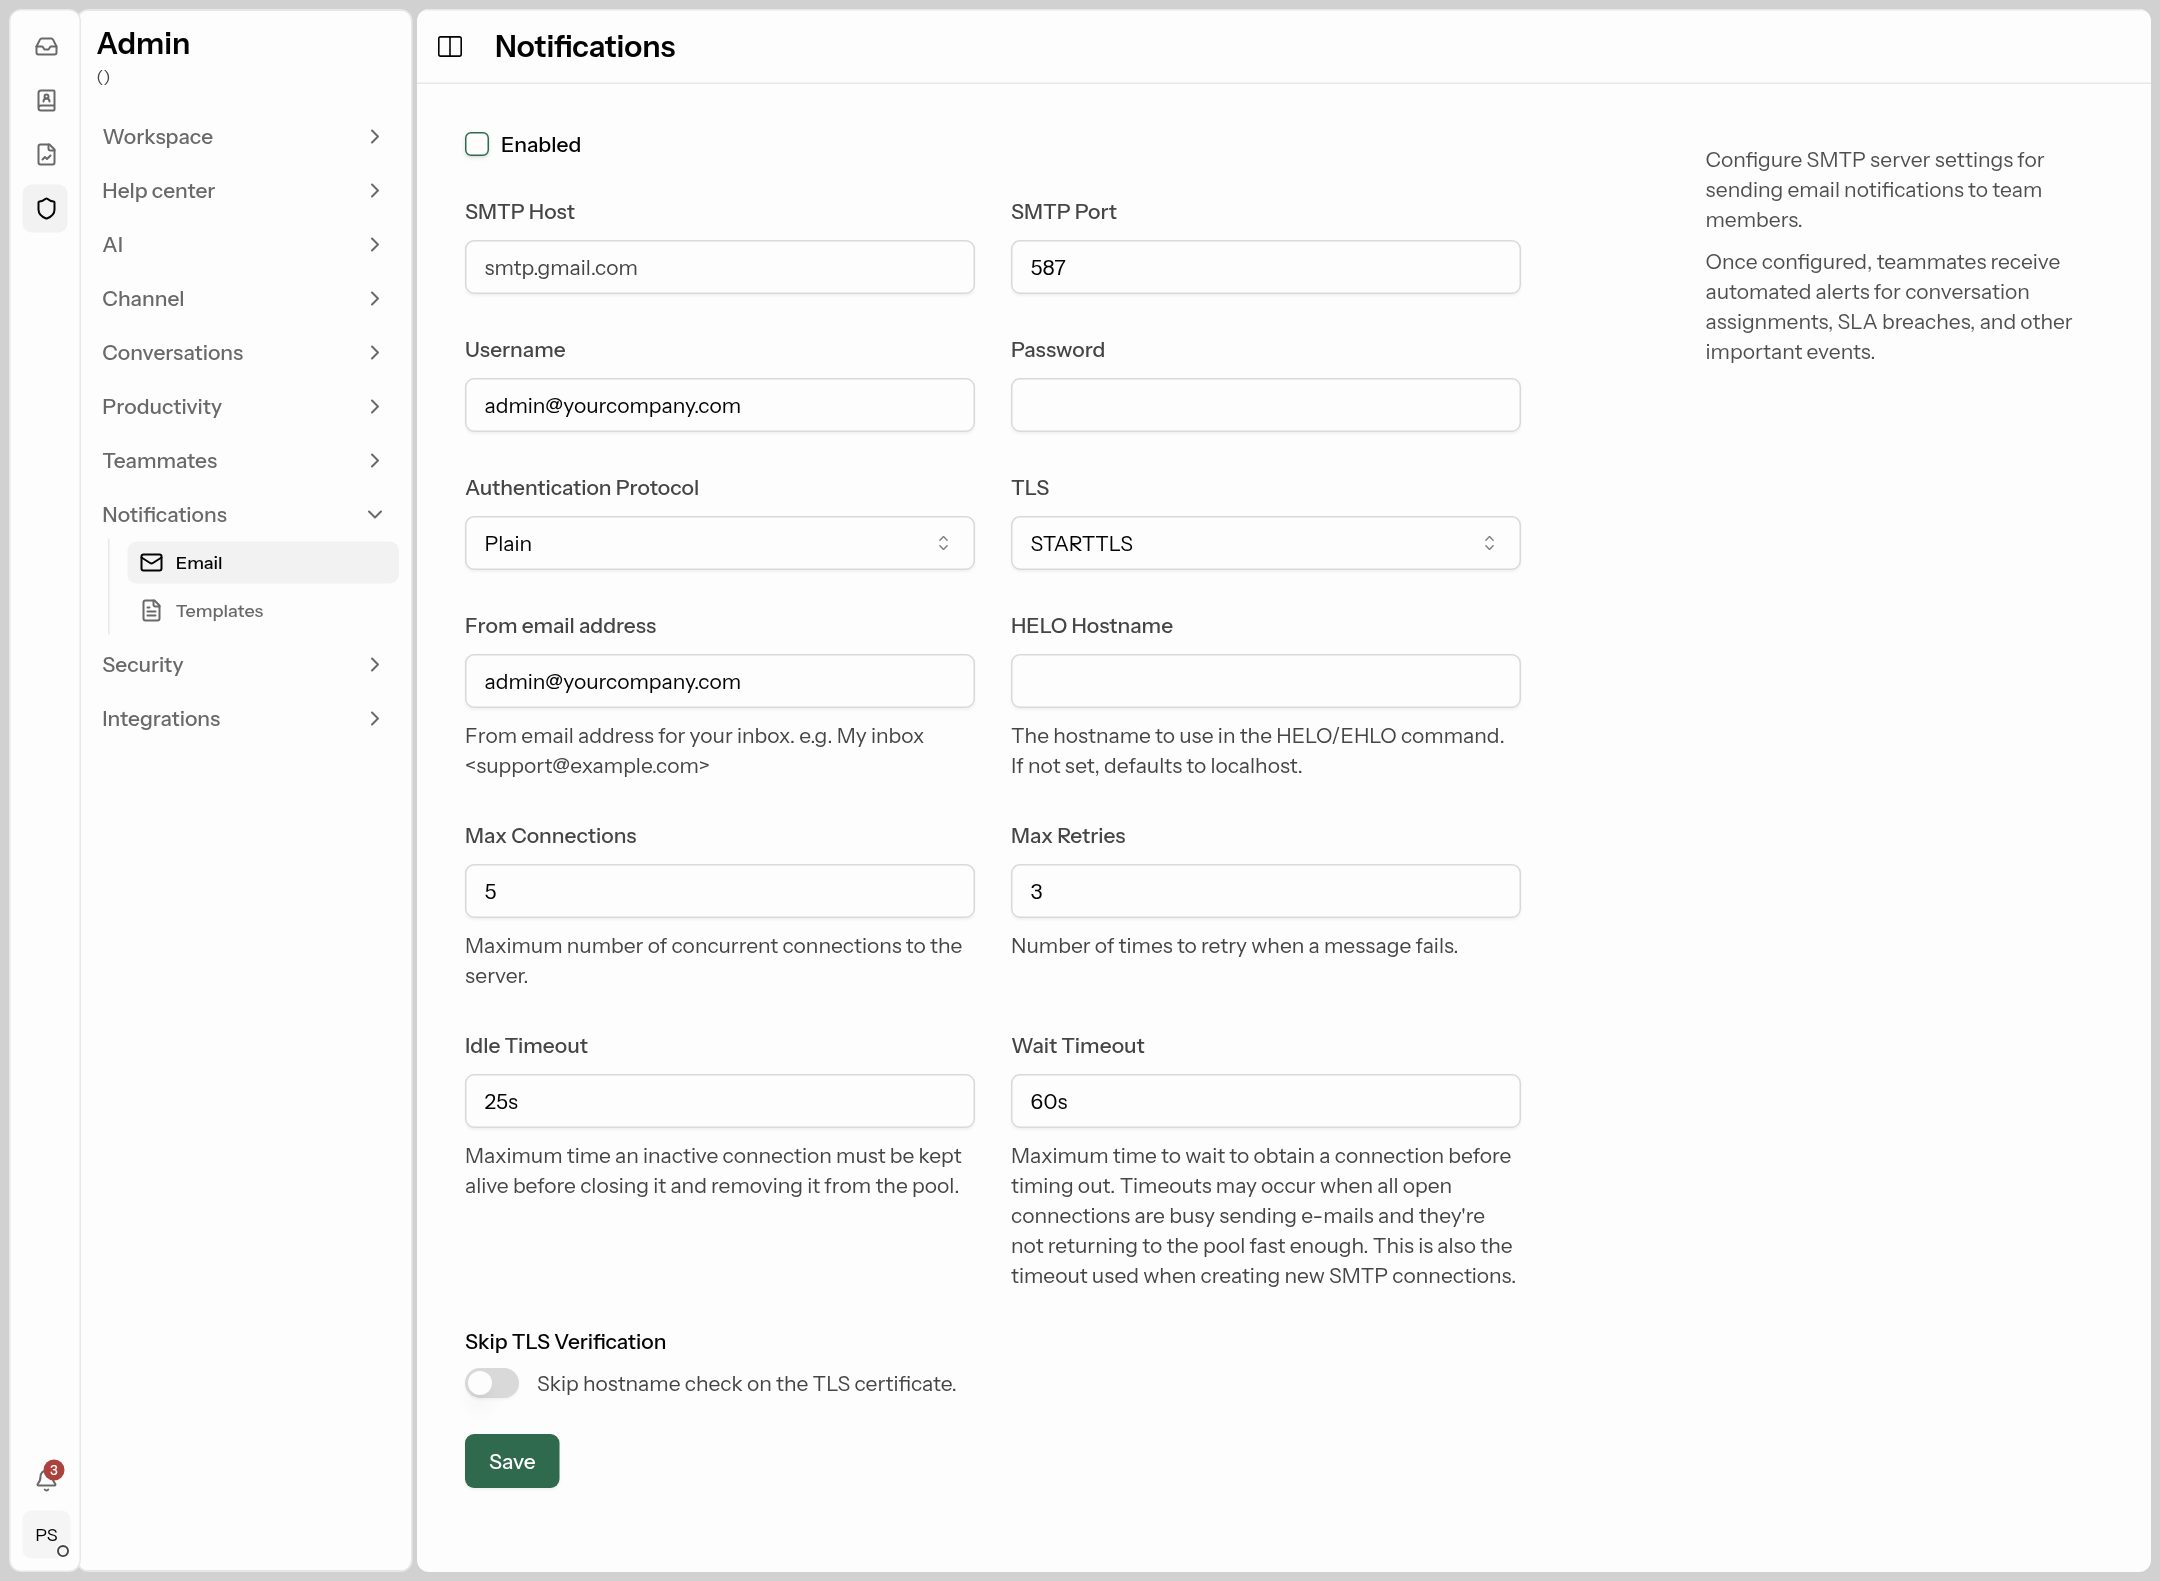Click the green Save button

[512, 1461]
